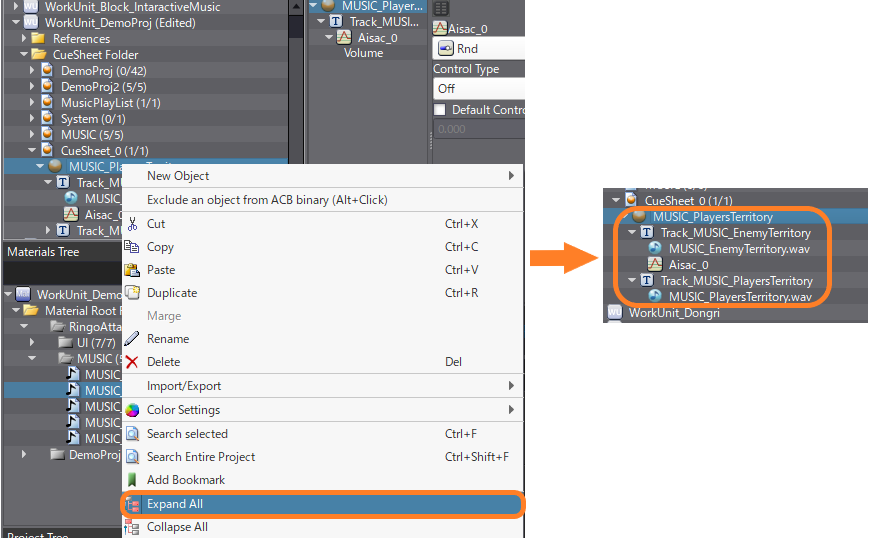The image size is (888, 539).
Task: Click the folder icon of References
Action: point(38,38)
